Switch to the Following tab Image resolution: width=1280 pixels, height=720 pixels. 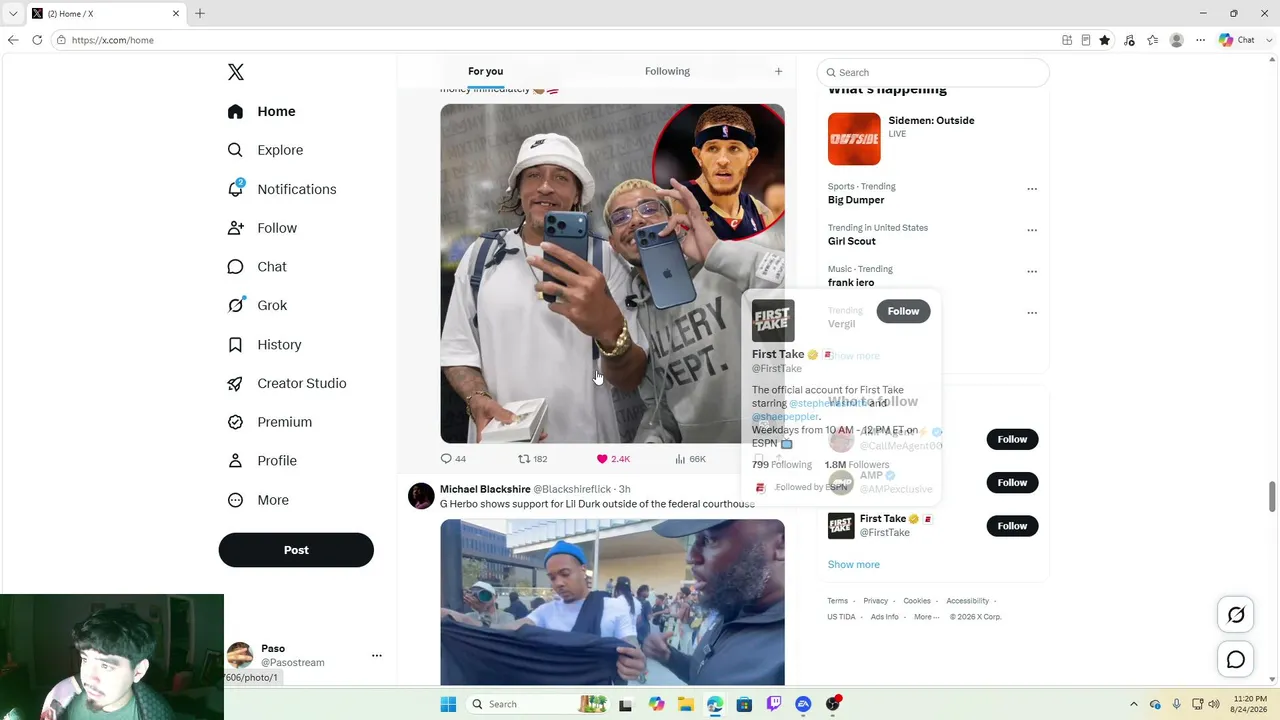pyautogui.click(x=667, y=71)
